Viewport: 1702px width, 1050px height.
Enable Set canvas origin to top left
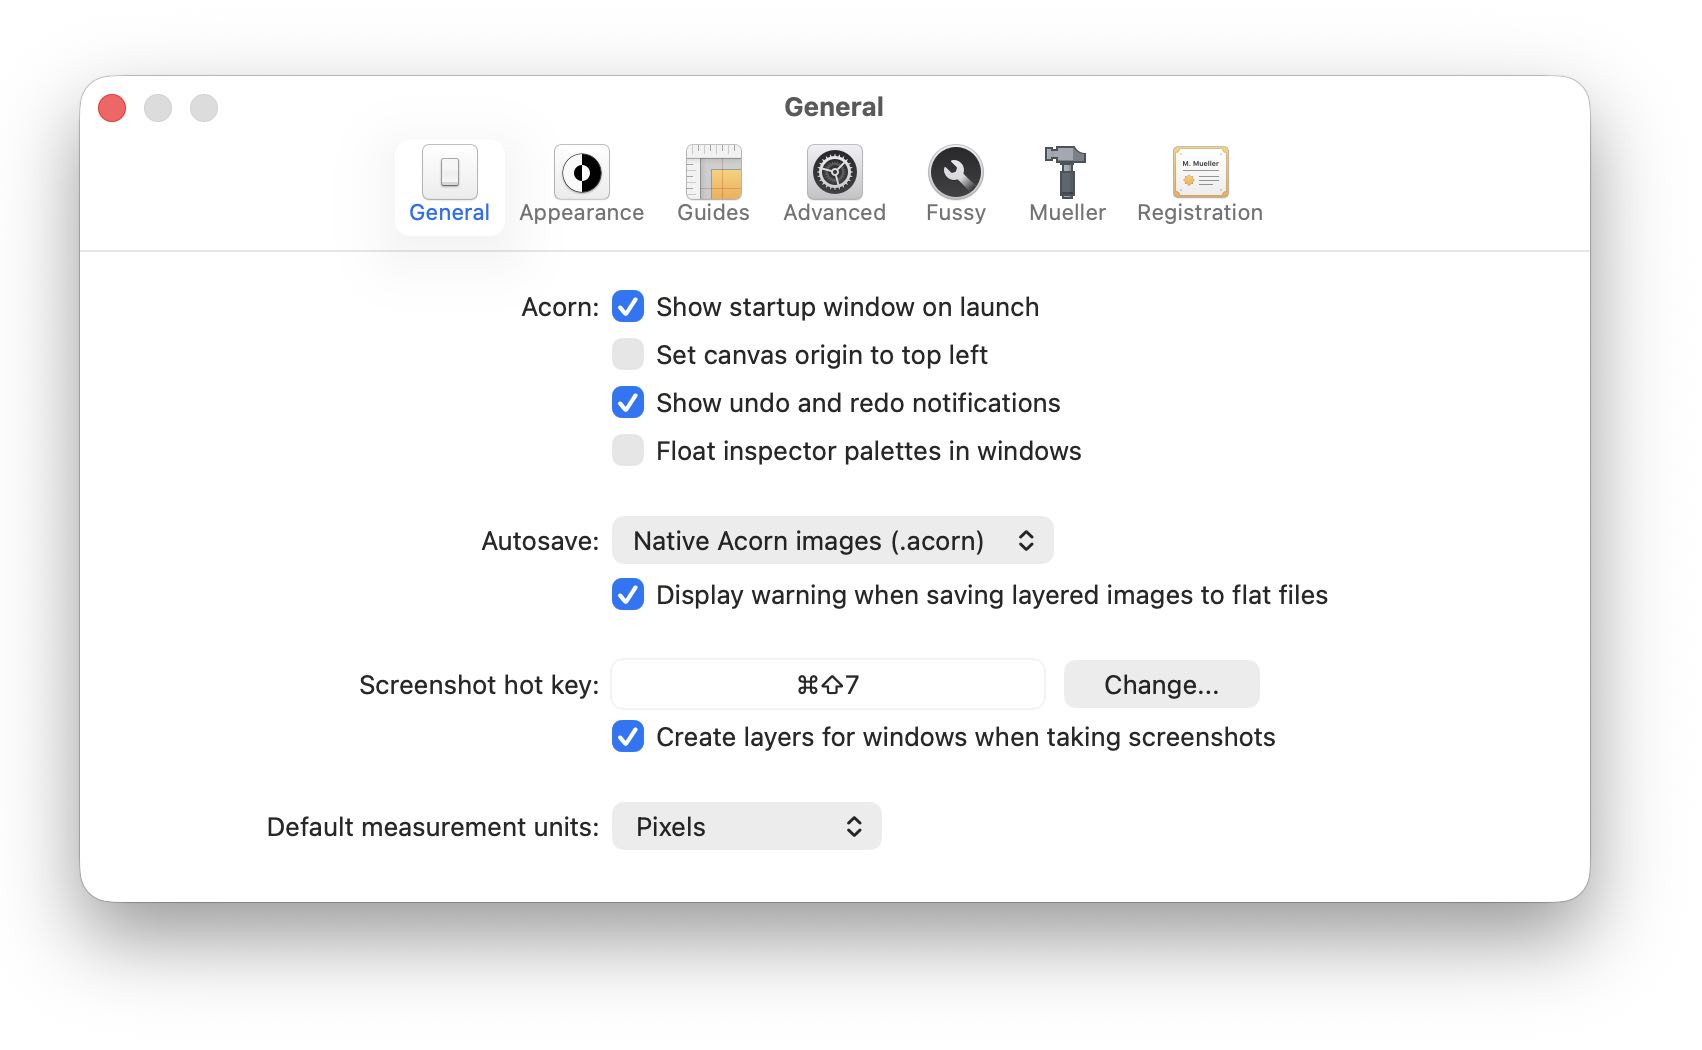coord(628,354)
